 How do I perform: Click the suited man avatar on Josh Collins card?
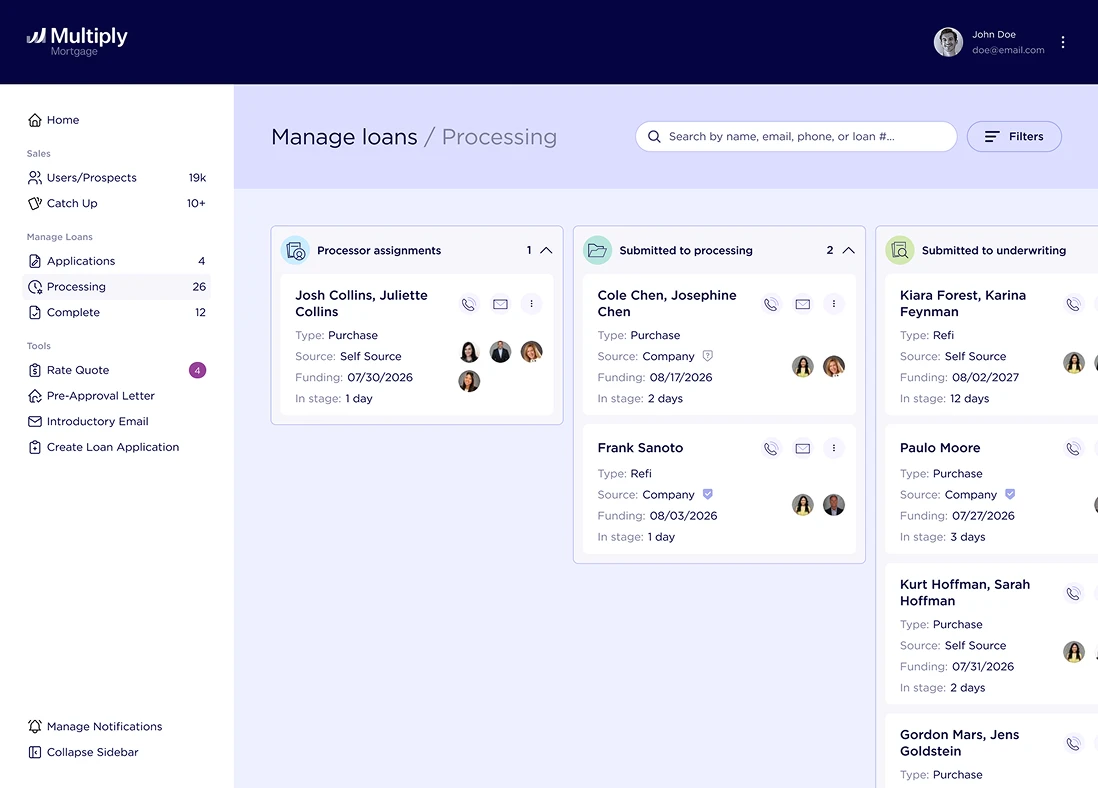pyautogui.click(x=500, y=352)
